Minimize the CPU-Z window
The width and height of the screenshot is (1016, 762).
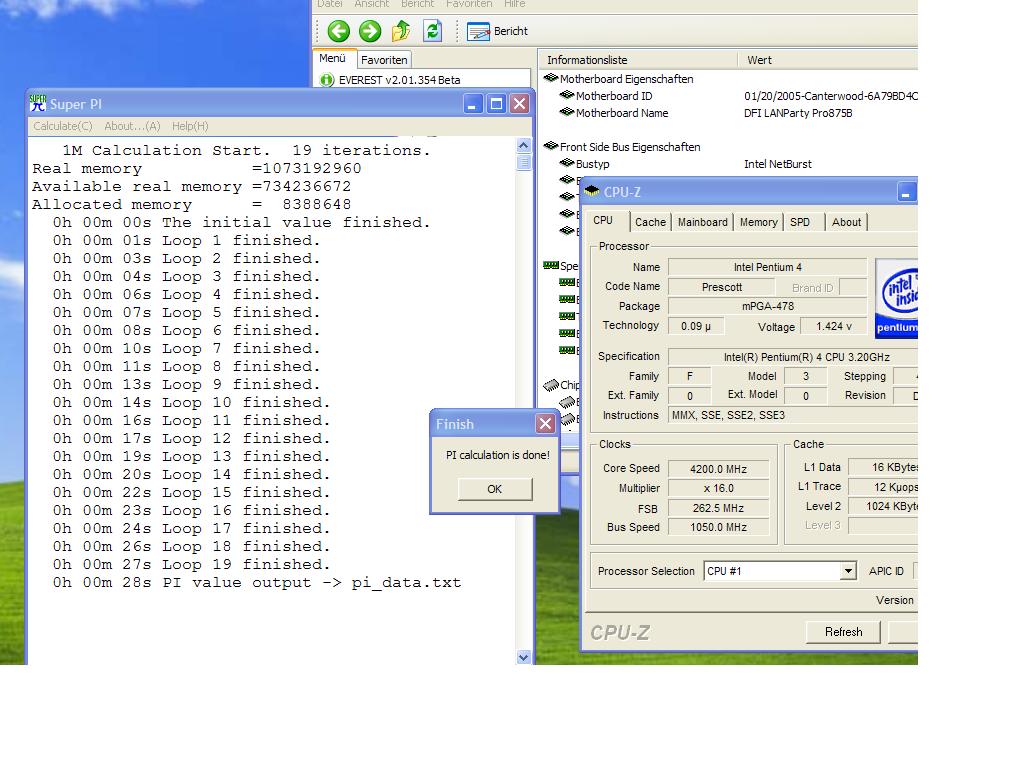[906, 192]
